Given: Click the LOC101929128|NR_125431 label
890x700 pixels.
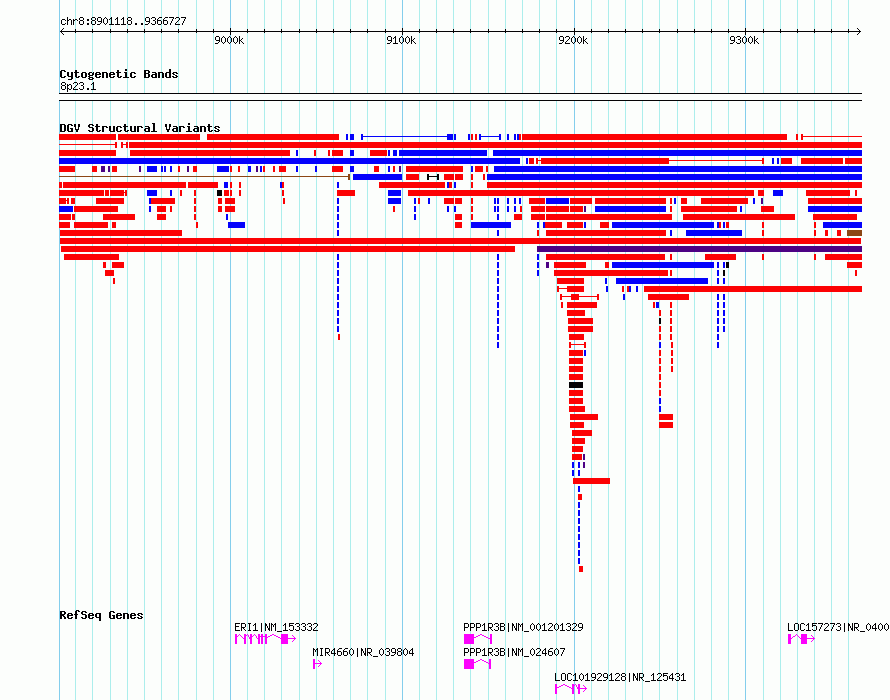Looking at the screenshot, I should [x=620, y=677].
